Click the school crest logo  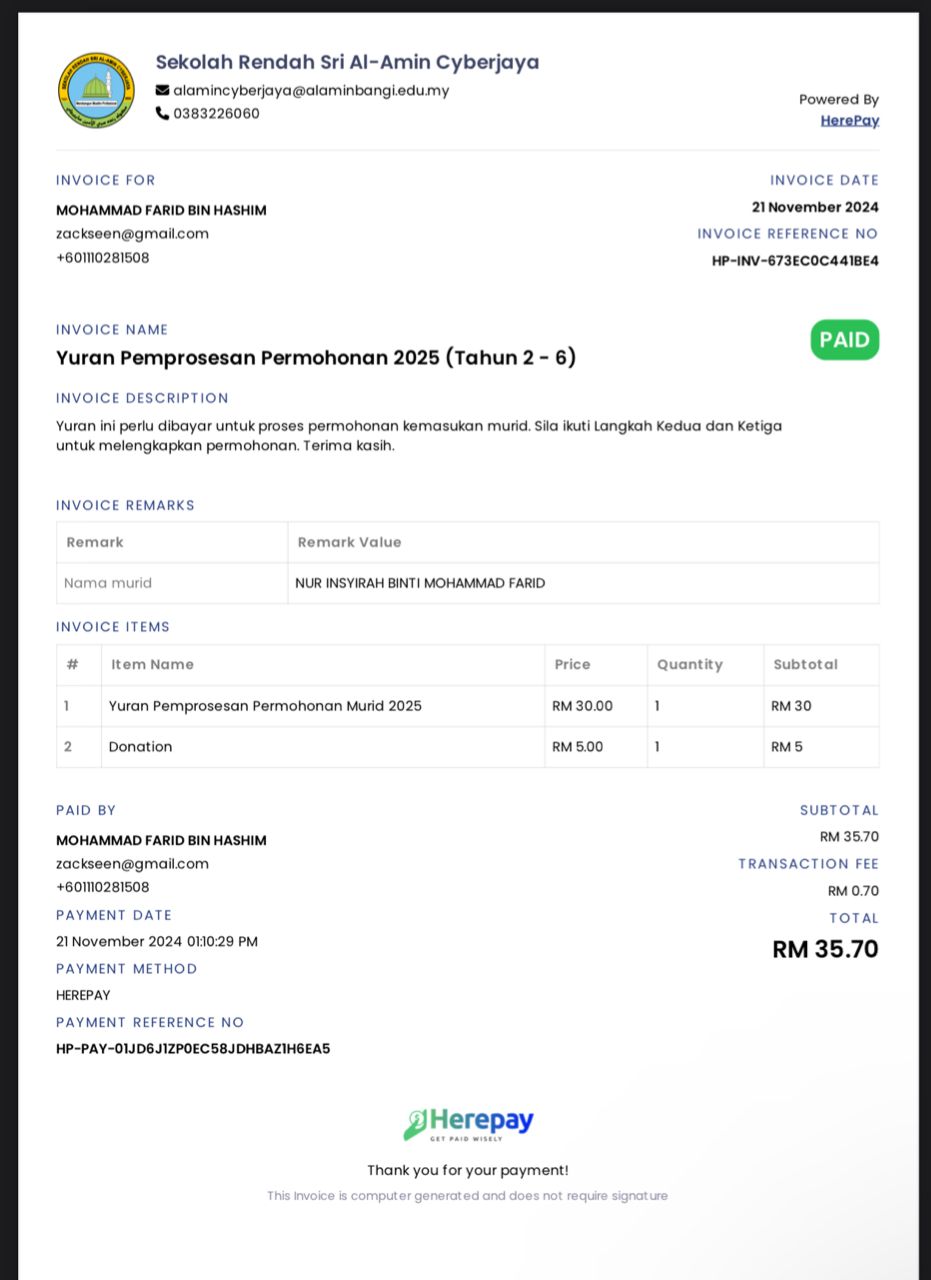coord(96,89)
